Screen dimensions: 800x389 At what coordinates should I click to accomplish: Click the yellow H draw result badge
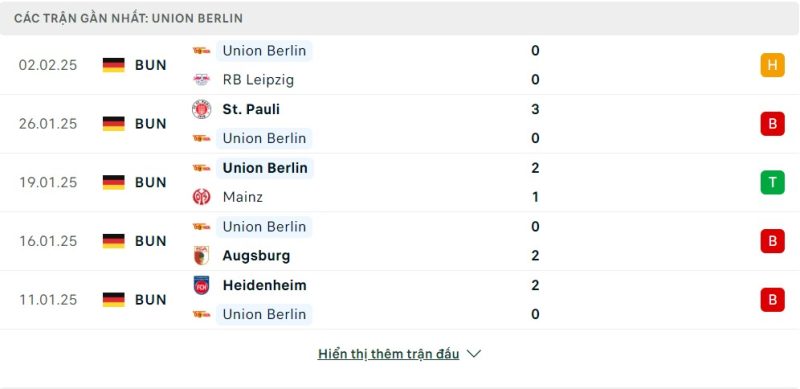772,65
